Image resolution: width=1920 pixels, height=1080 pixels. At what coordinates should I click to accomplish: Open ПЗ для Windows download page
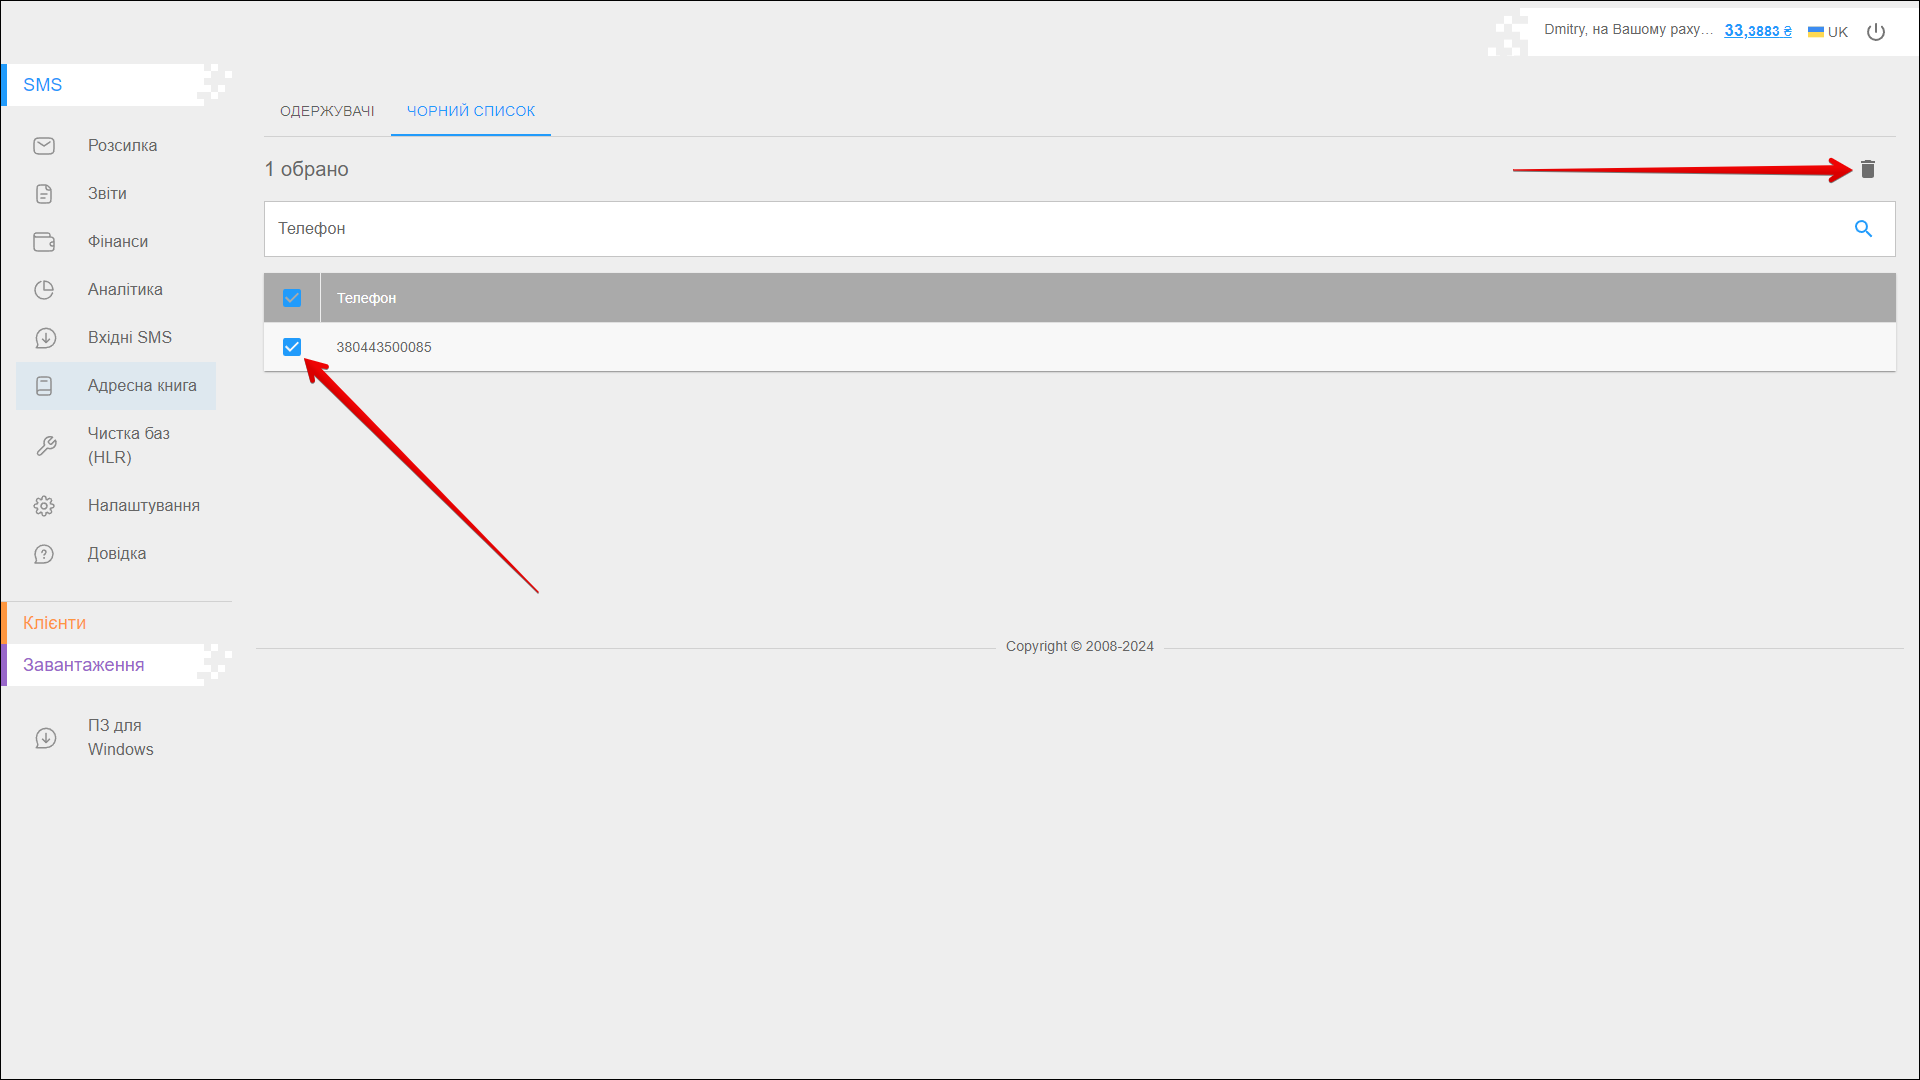[x=120, y=737]
